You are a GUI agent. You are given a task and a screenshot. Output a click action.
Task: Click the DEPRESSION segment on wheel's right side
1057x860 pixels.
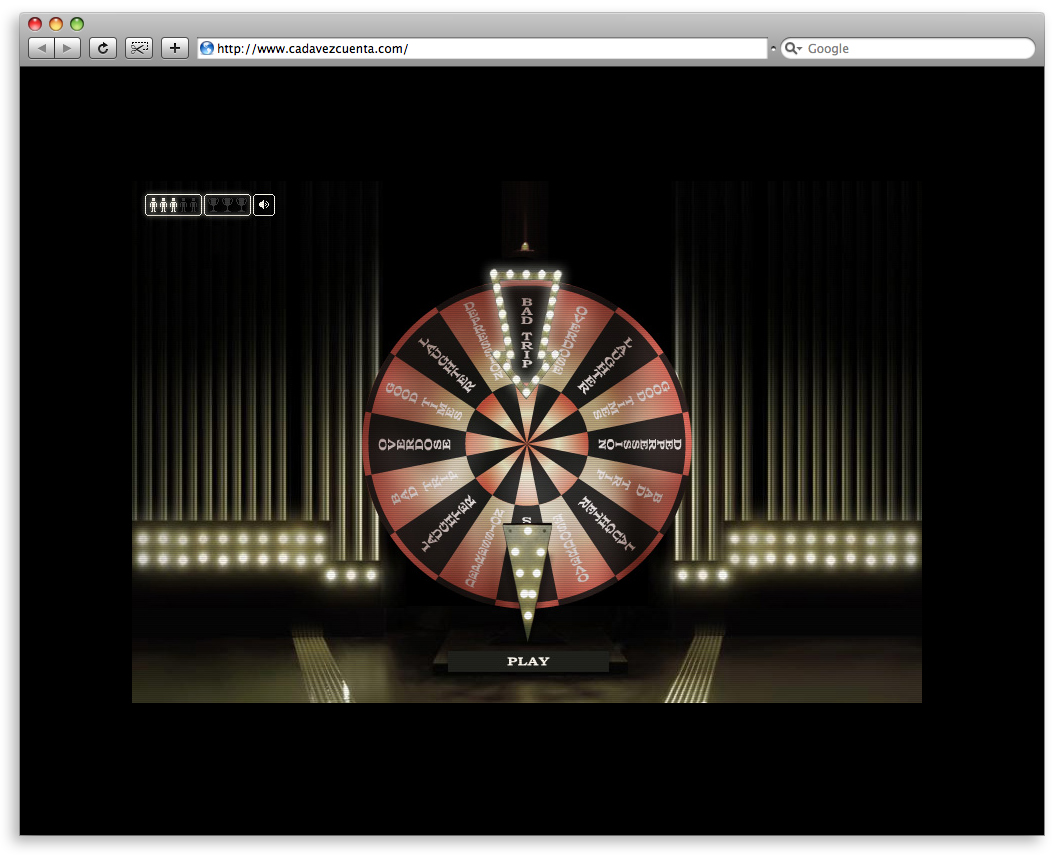point(640,443)
